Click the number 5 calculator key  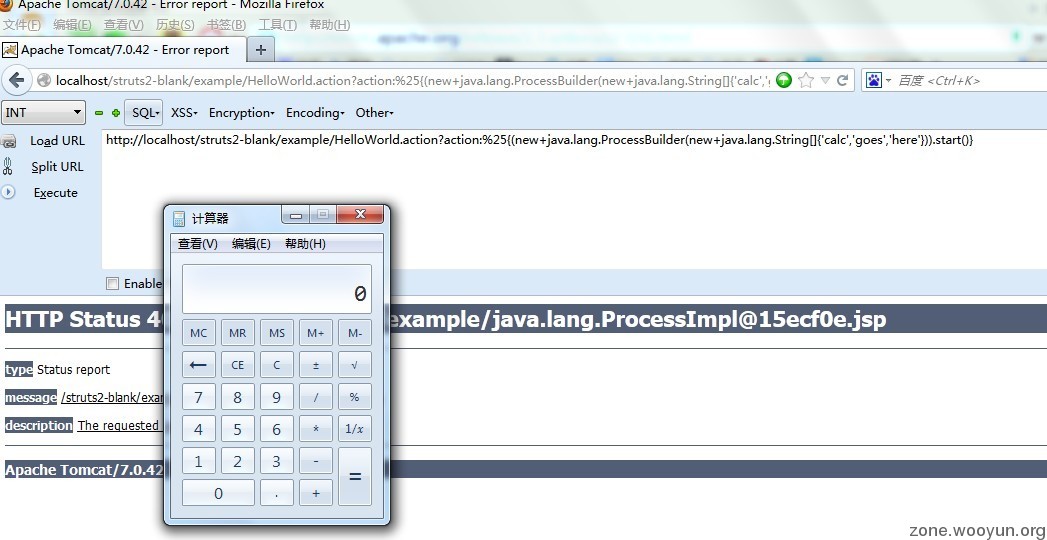coord(238,429)
